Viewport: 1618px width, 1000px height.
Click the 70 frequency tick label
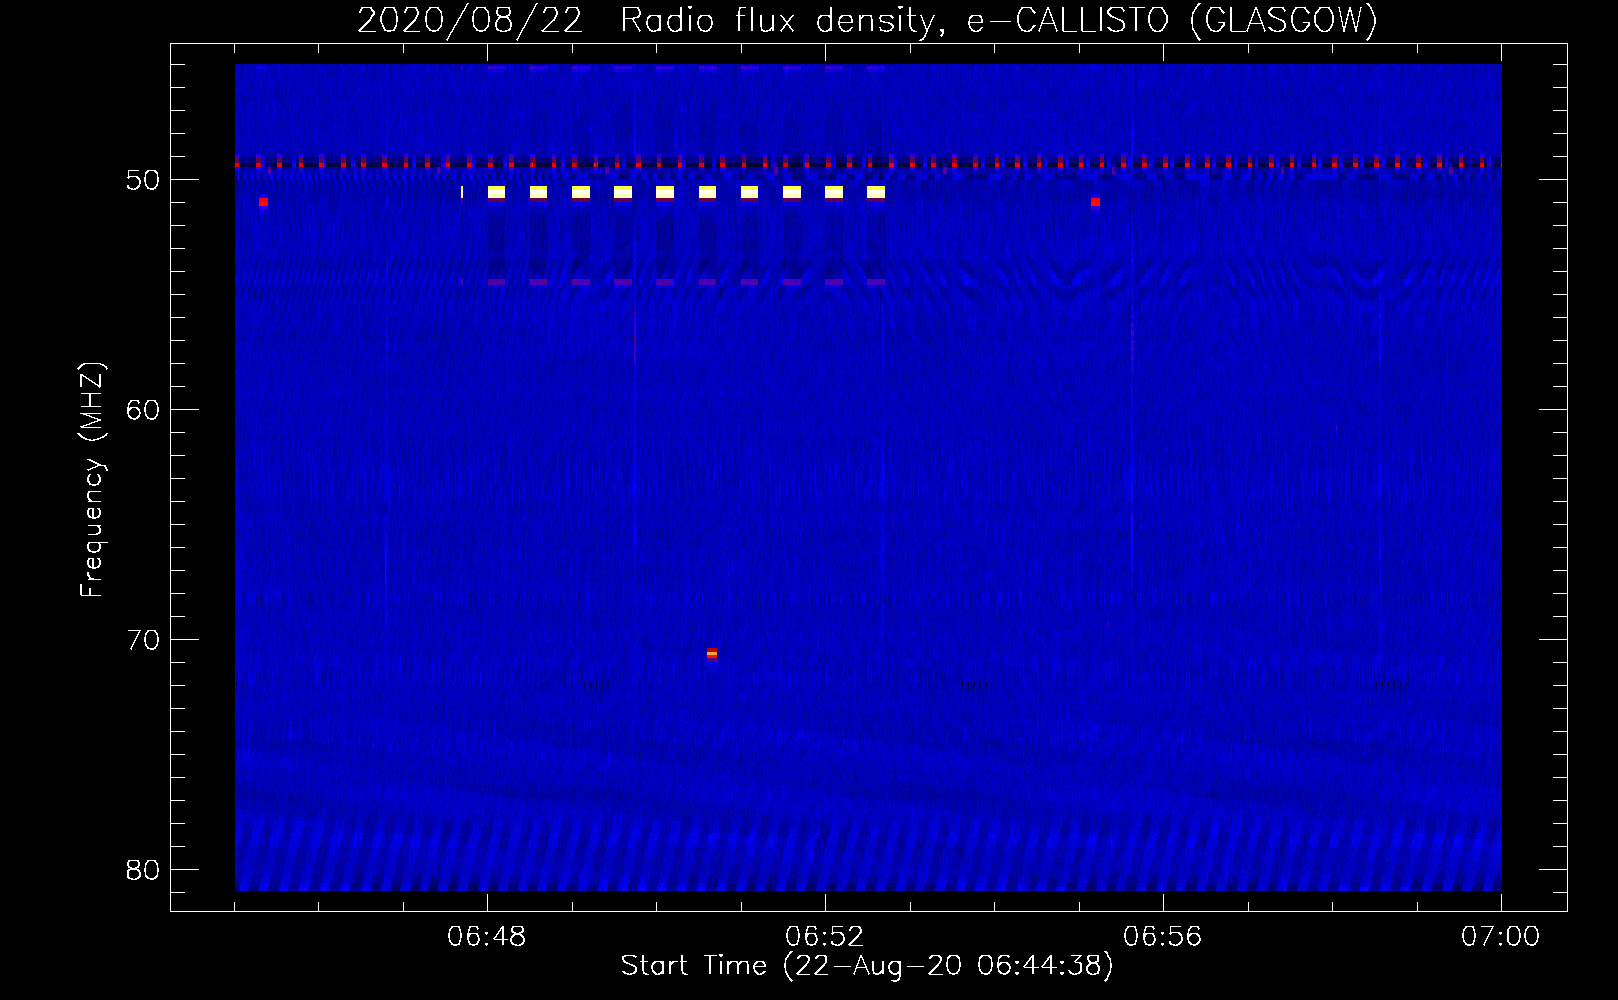click(x=143, y=640)
